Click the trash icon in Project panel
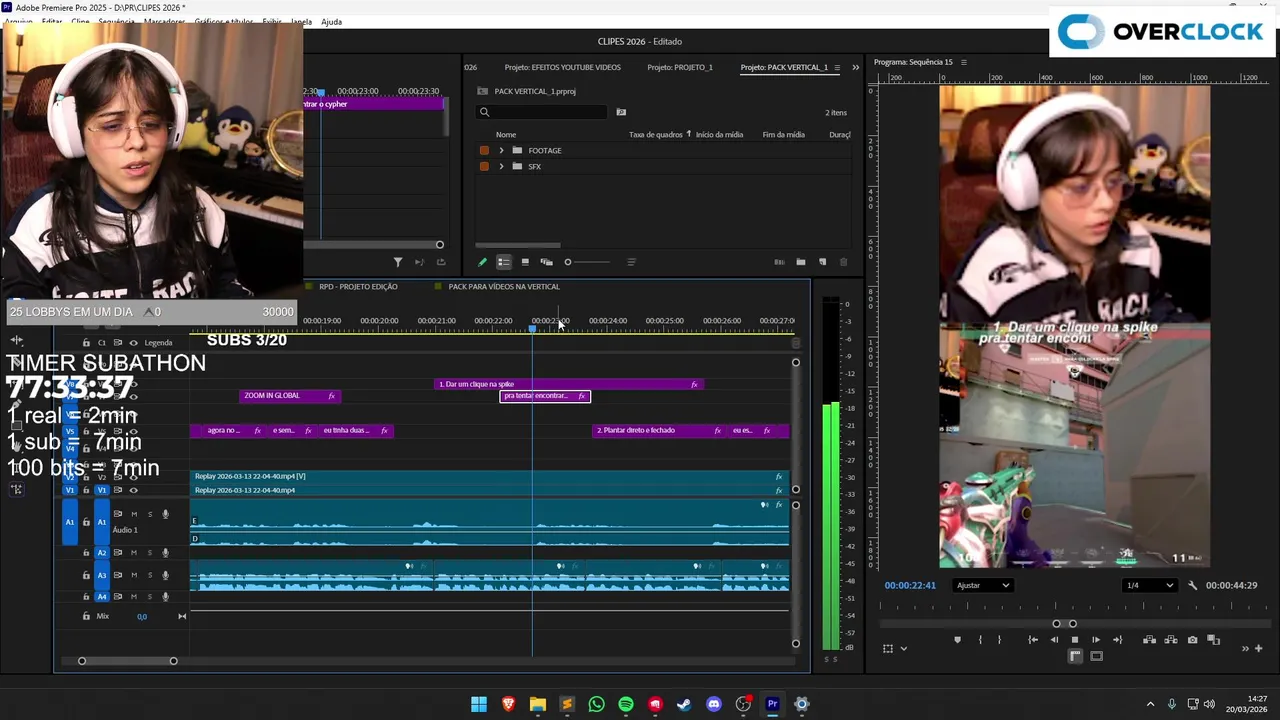 pos(843,262)
